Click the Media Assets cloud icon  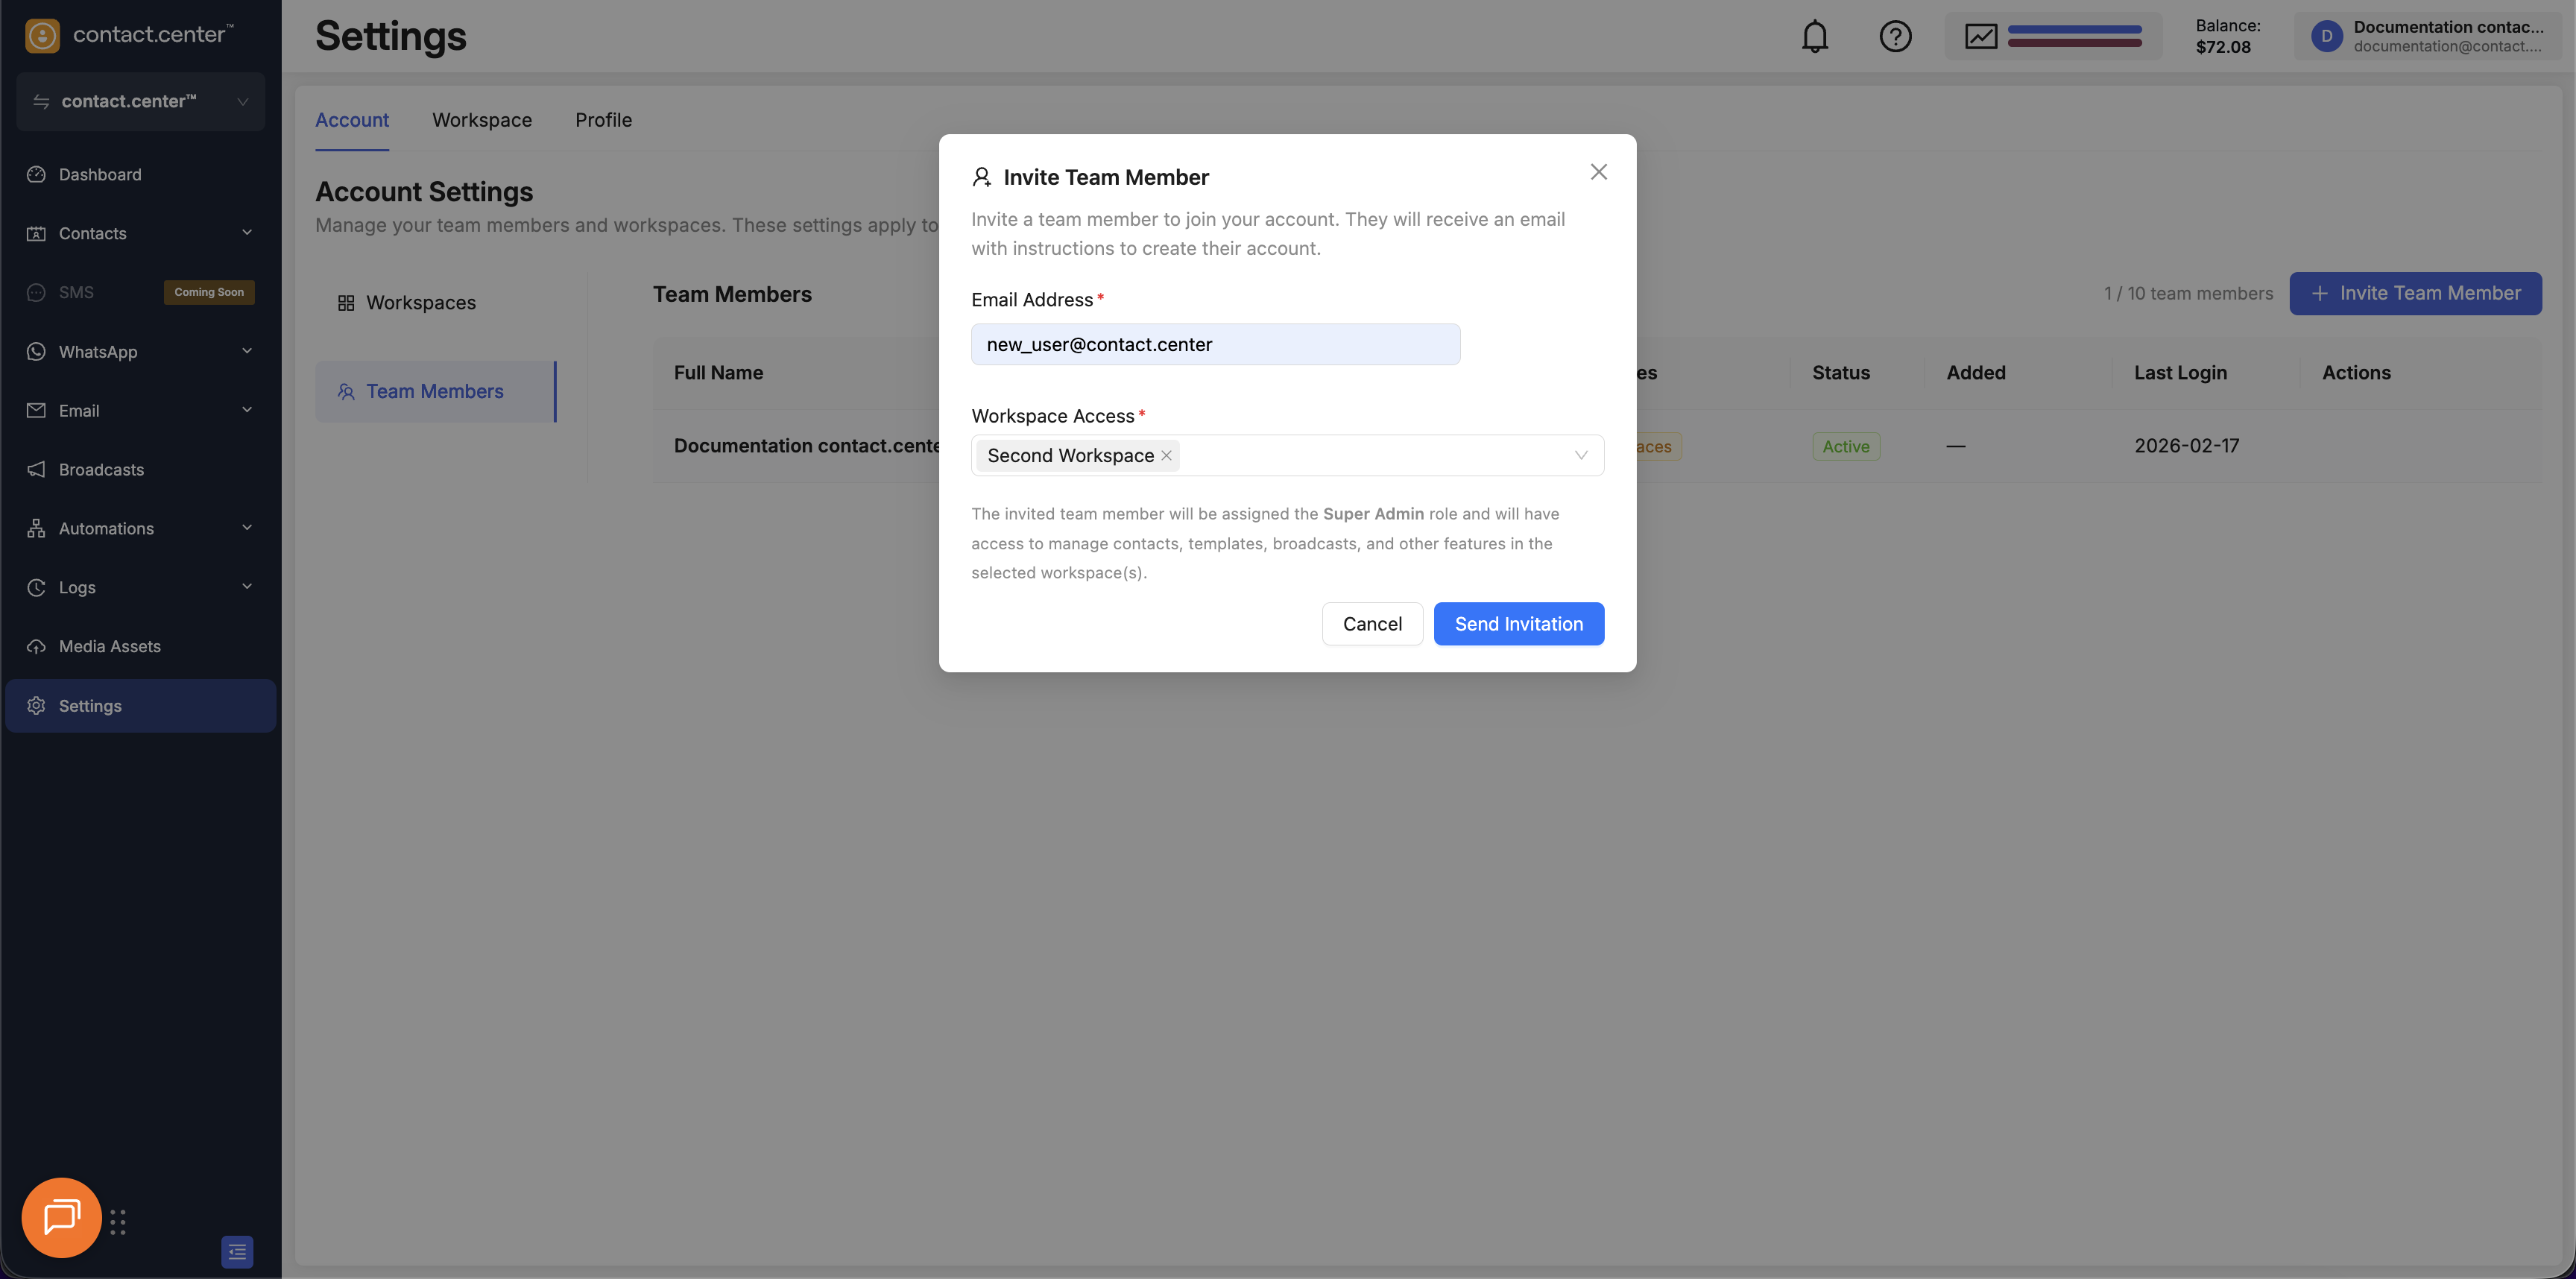tap(37, 646)
